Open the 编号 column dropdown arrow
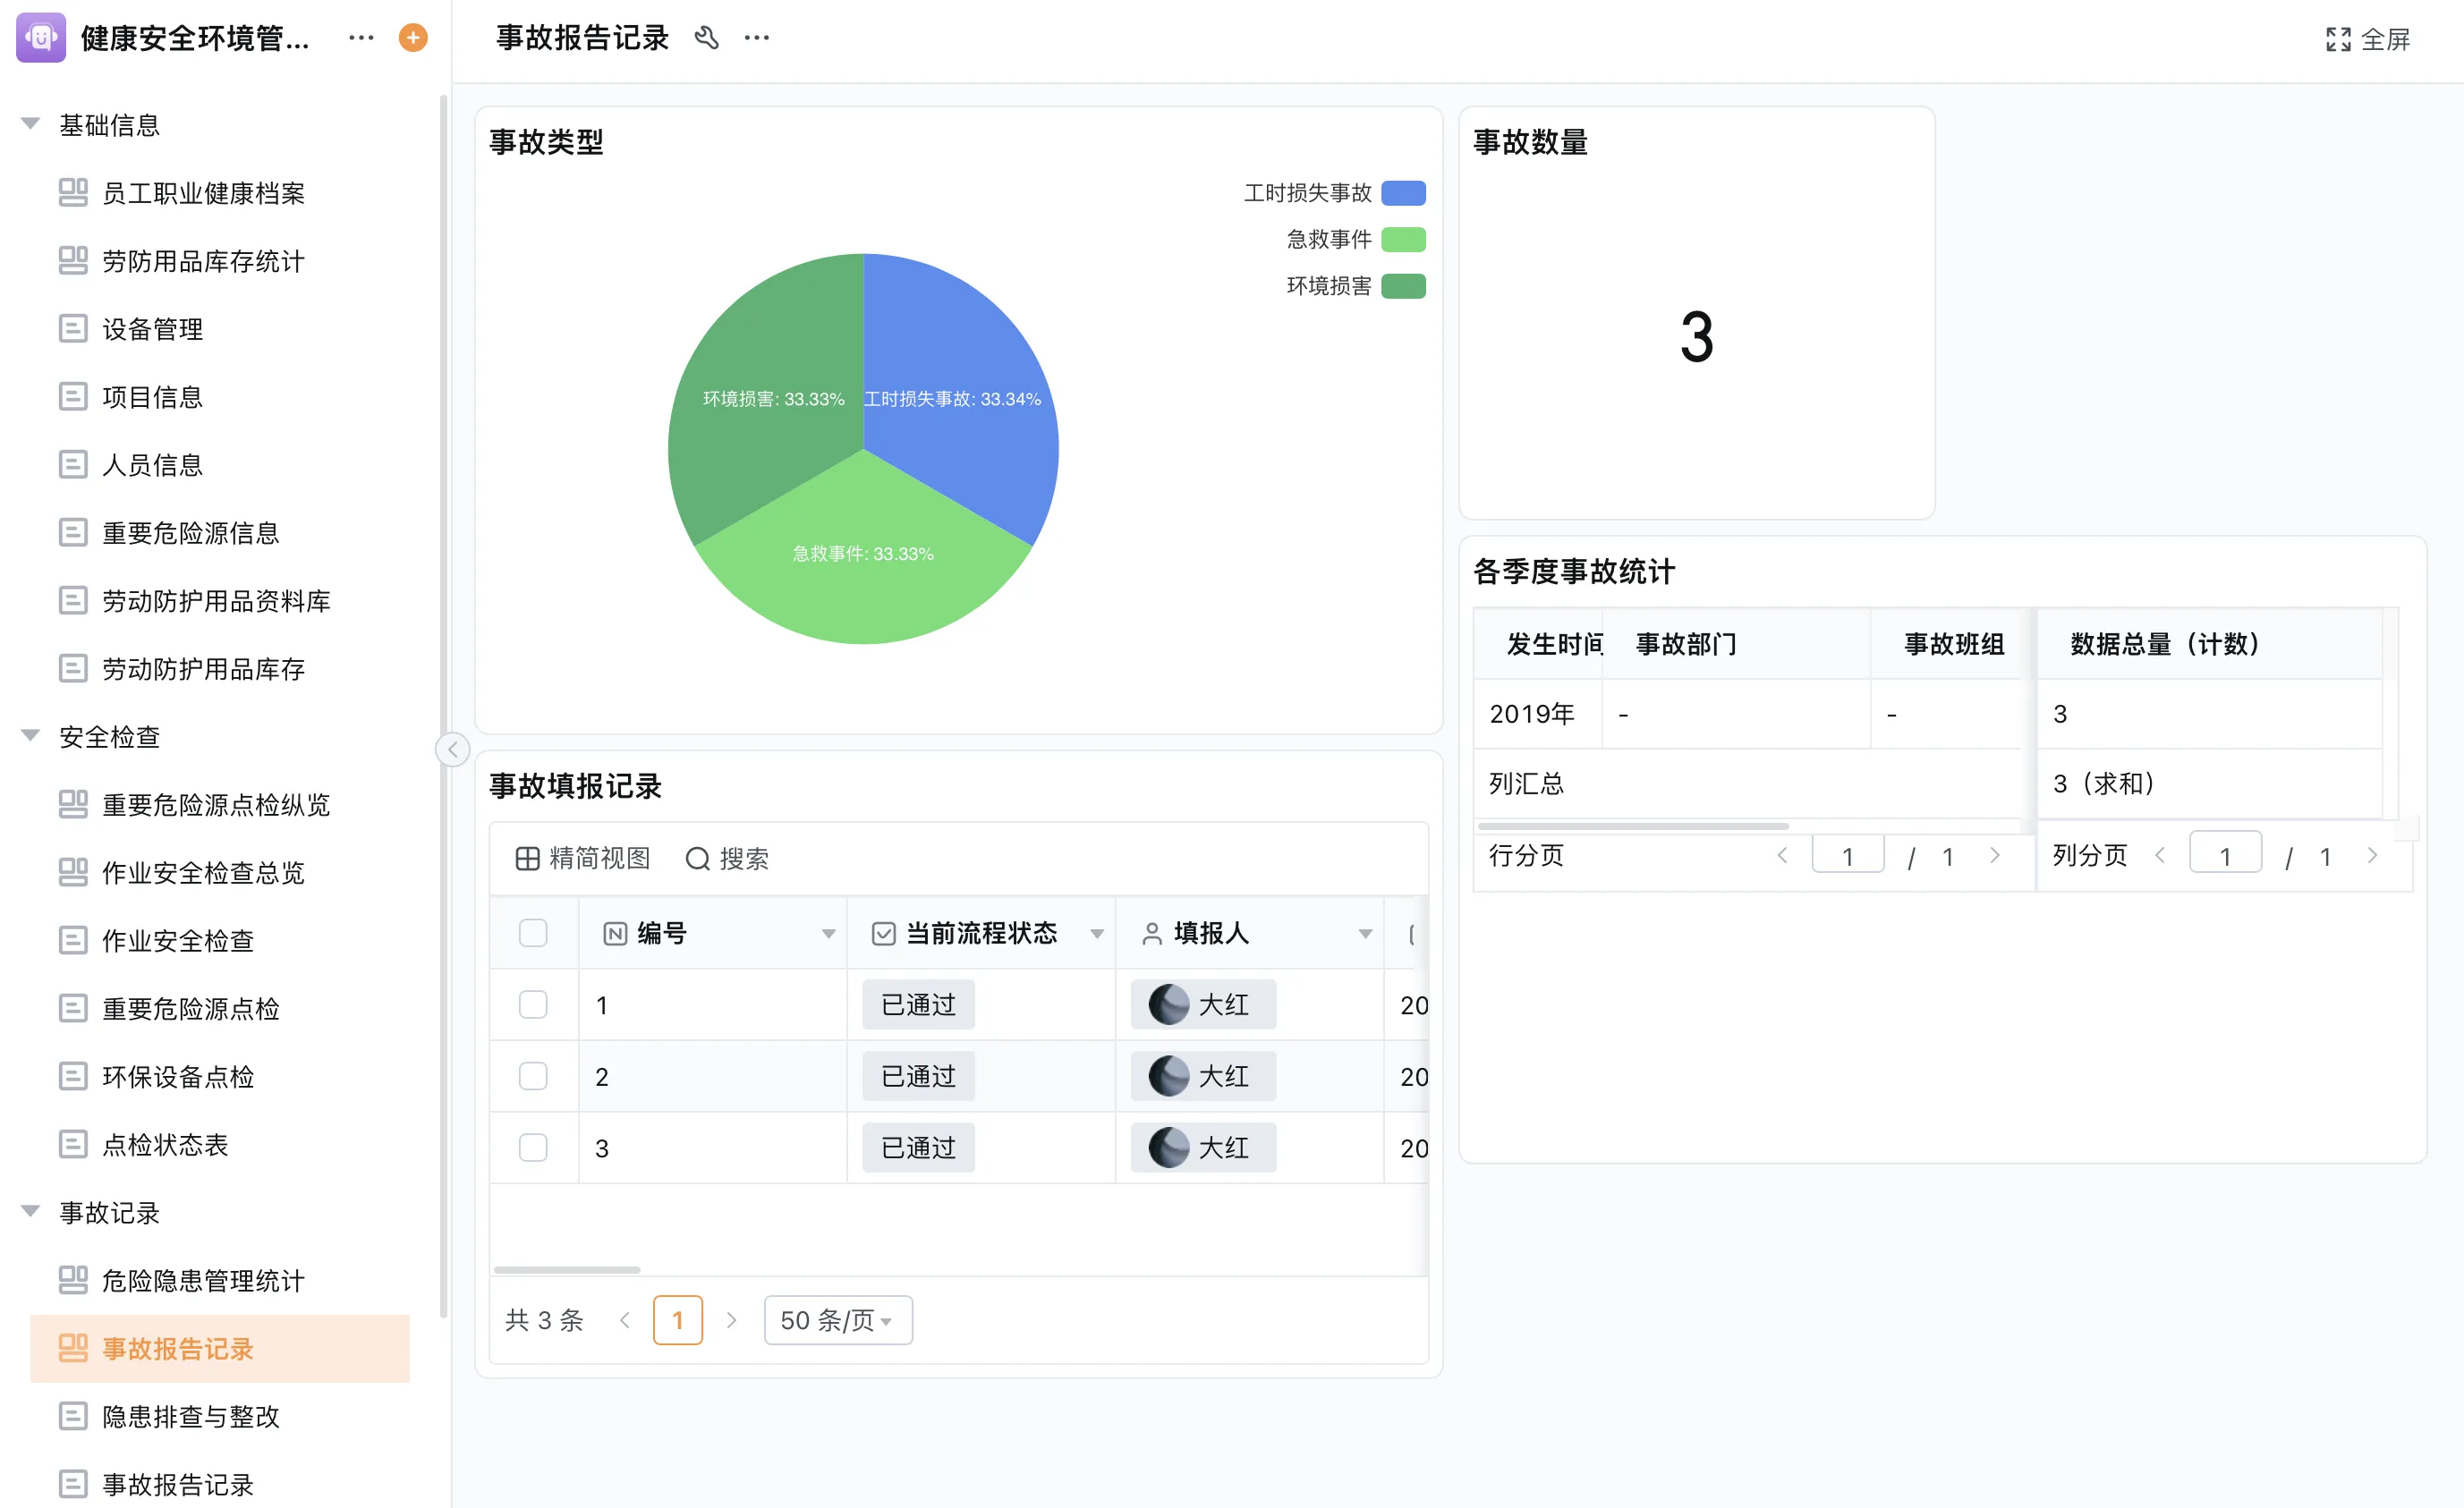The image size is (2464, 1508). click(828, 934)
